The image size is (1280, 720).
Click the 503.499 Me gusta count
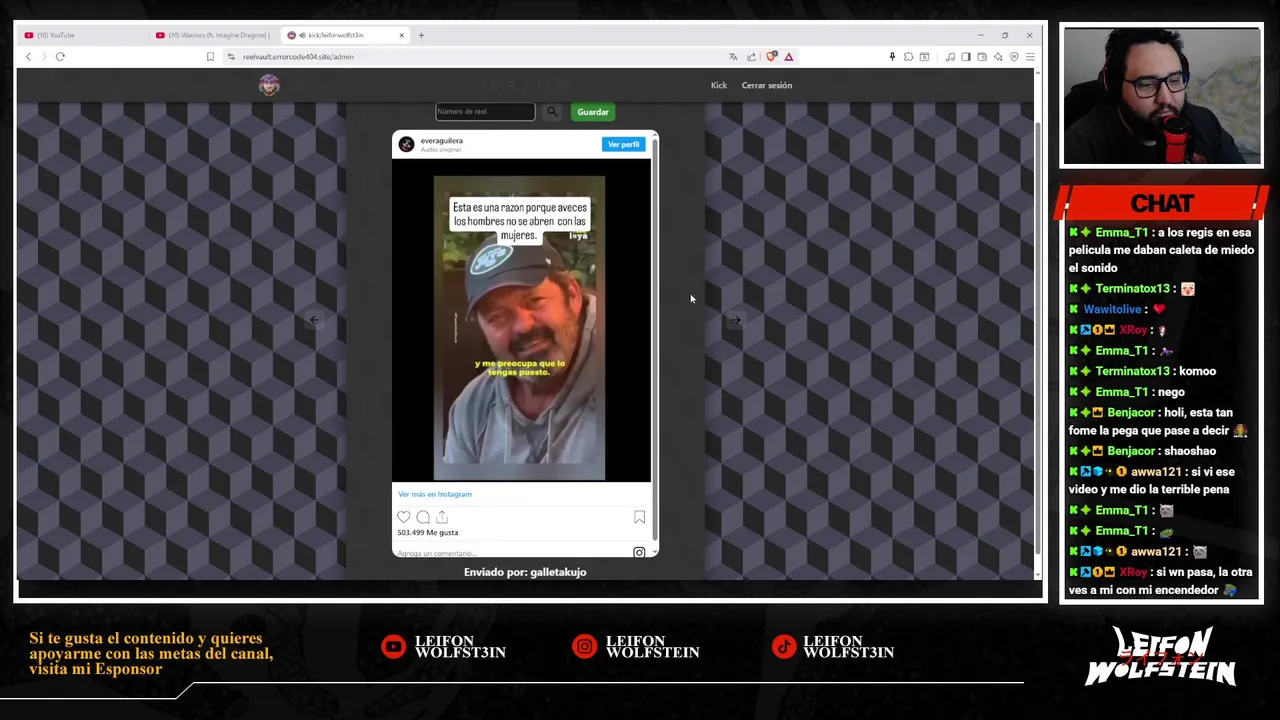click(x=428, y=533)
